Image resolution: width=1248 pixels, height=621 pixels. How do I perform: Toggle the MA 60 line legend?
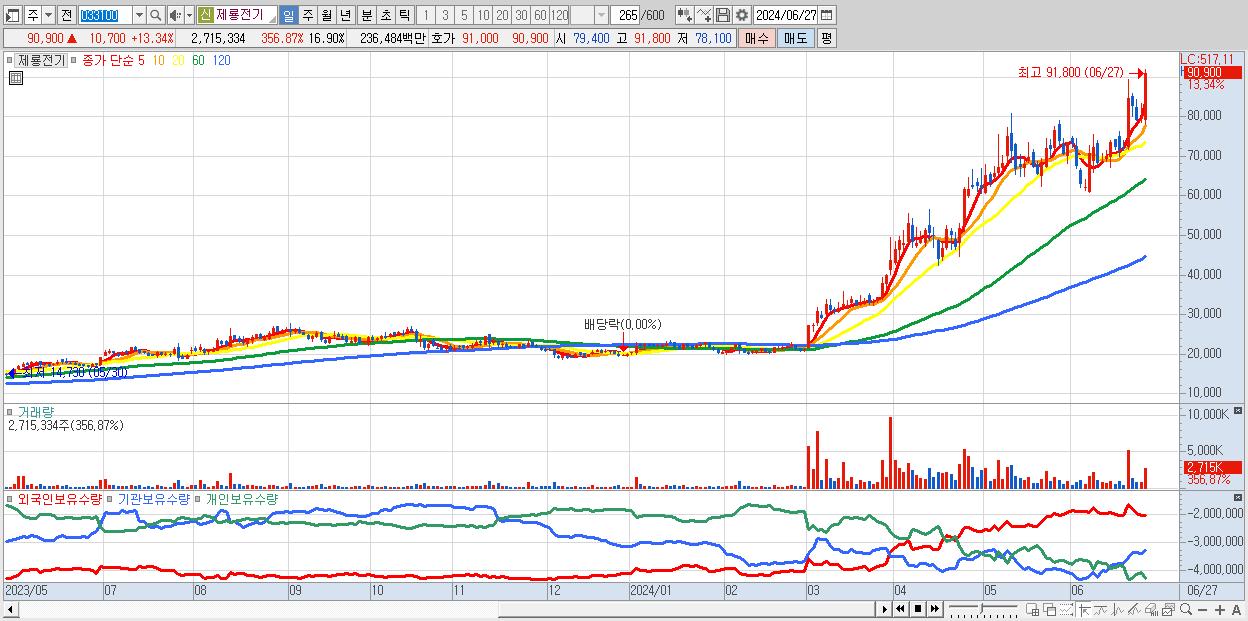[199, 60]
